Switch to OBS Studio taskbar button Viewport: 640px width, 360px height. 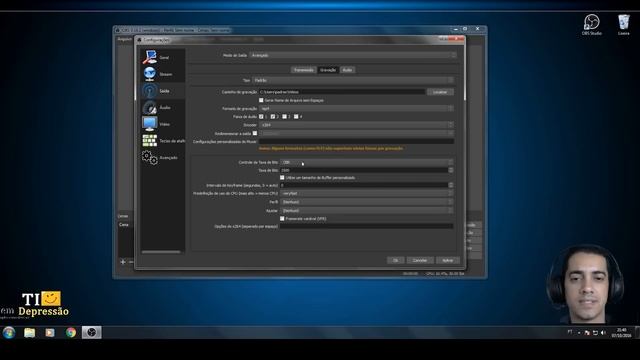[91, 333]
